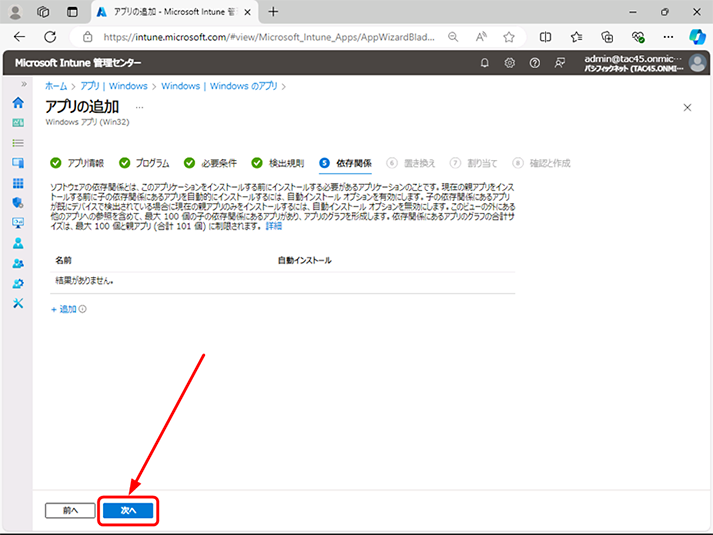Go to the プログラム wizard step
Viewport: 713px width, 535px height.
[144, 163]
